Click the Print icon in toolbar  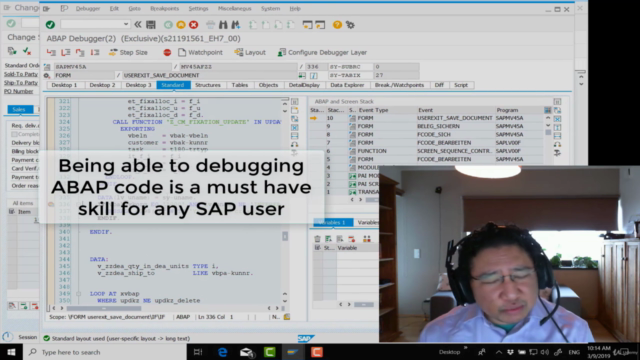pyautogui.click(x=210, y=25)
